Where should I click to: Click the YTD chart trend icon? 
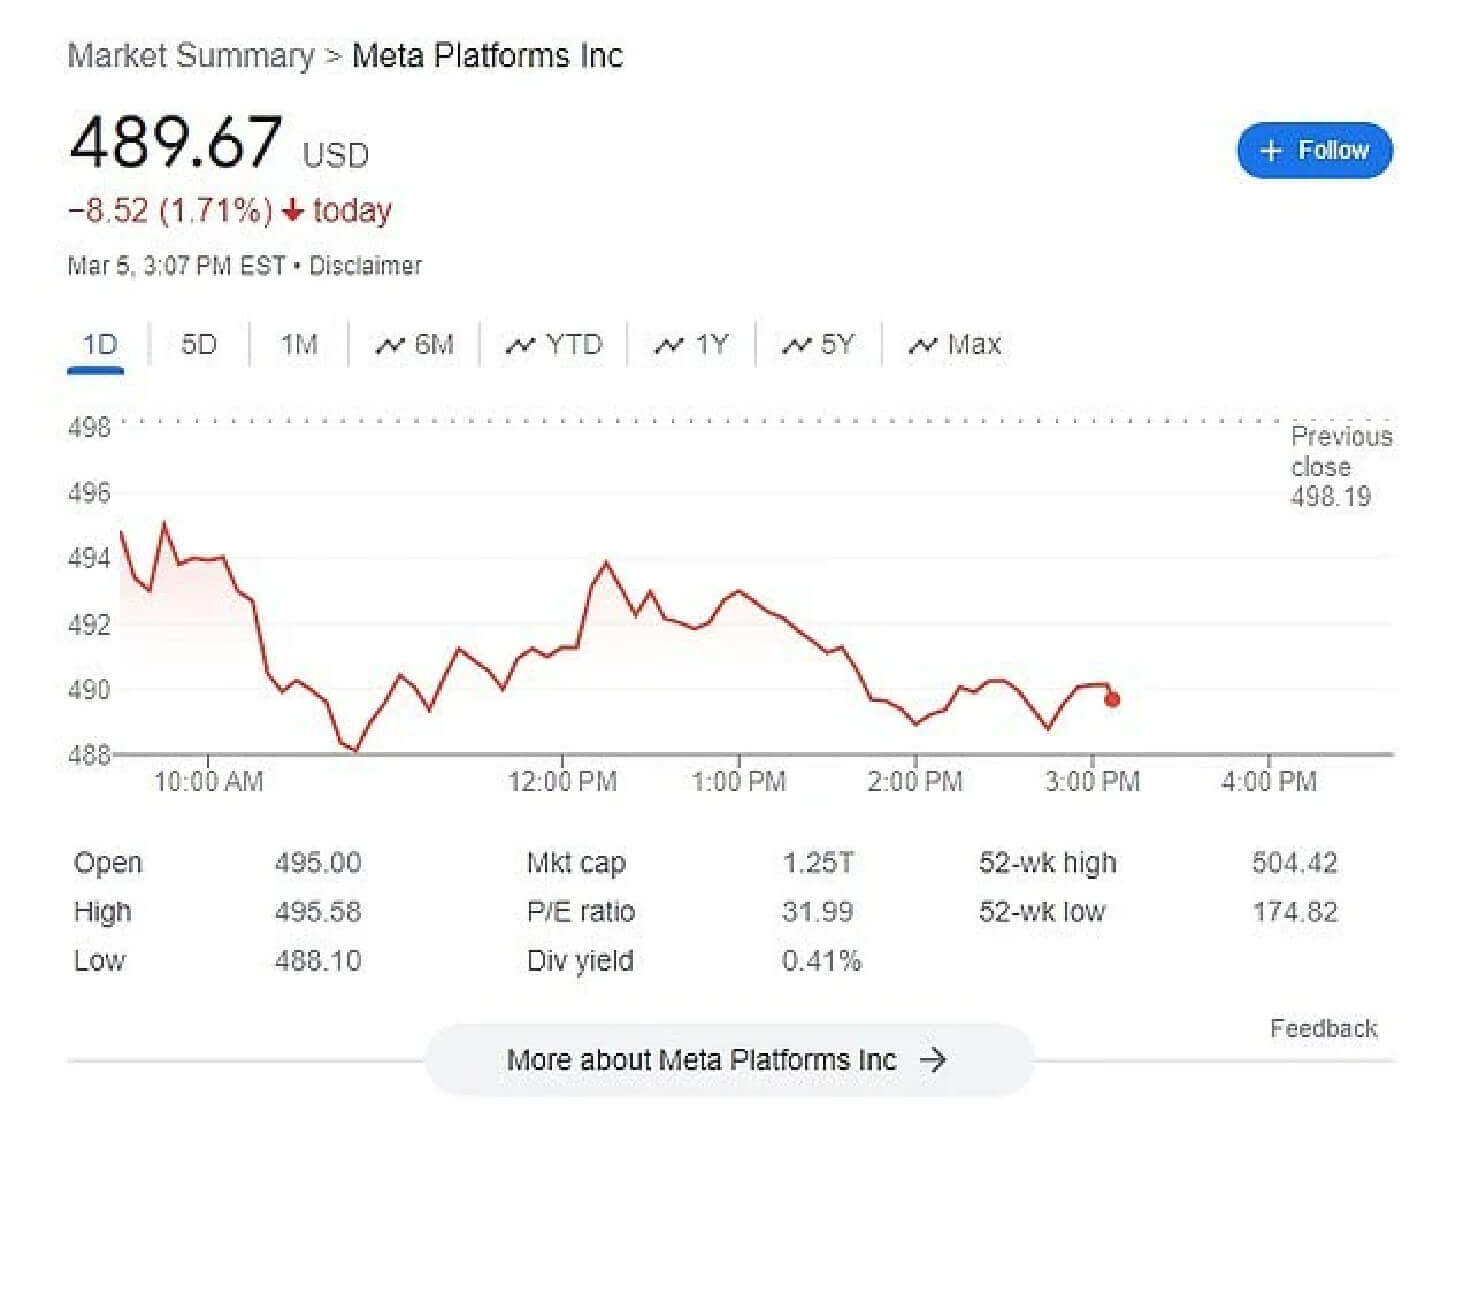tap(520, 346)
